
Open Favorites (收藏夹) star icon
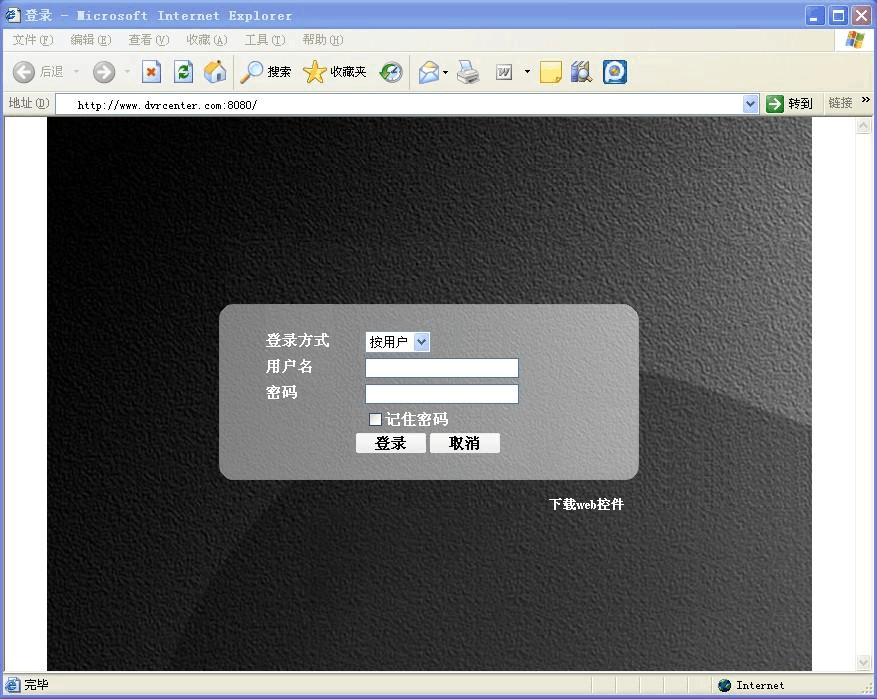coord(335,72)
